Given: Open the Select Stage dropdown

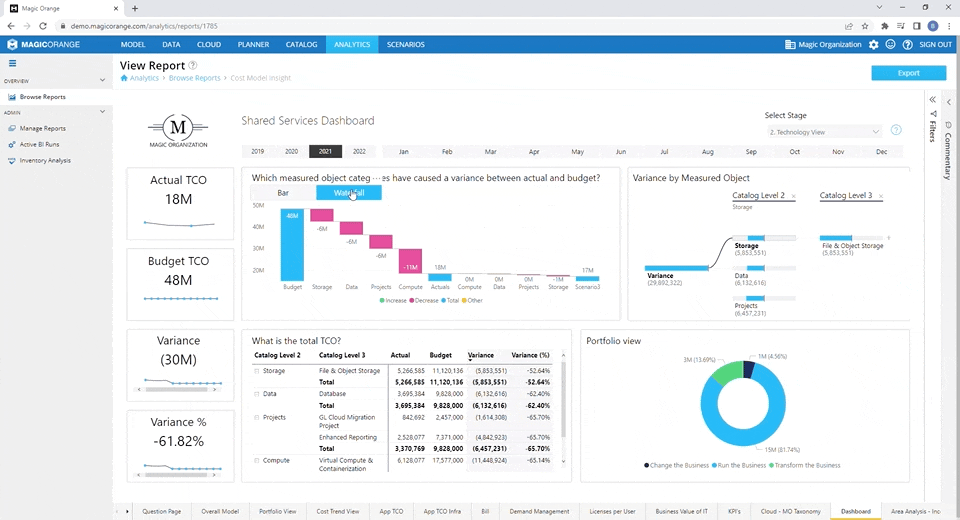Looking at the screenshot, I should coord(824,132).
